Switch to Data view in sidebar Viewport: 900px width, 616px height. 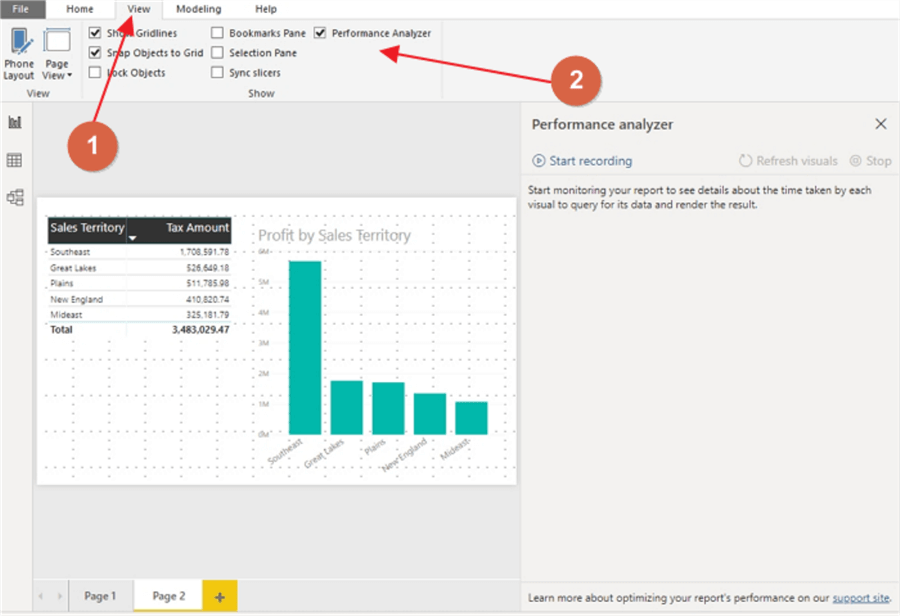pos(15,160)
